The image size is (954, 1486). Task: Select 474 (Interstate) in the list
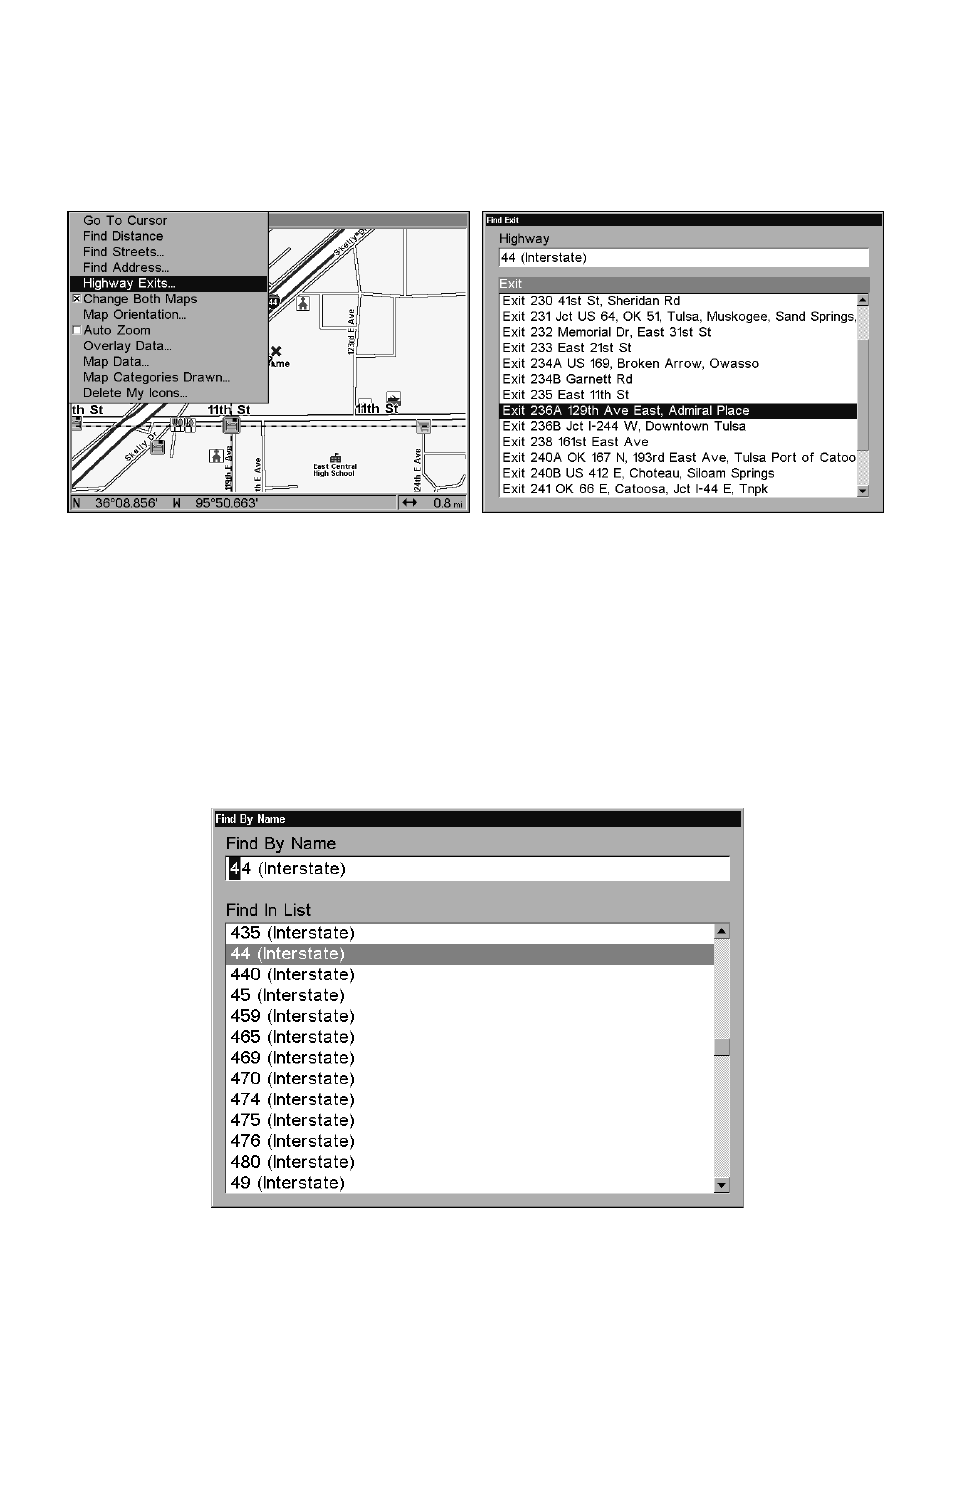(x=470, y=1100)
